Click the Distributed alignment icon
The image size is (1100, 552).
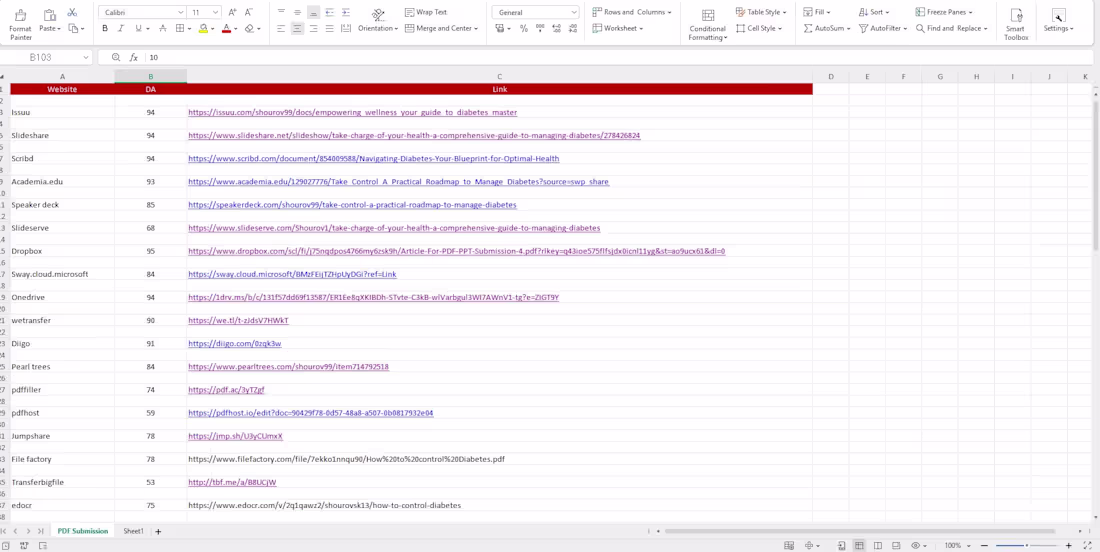tap(346, 28)
